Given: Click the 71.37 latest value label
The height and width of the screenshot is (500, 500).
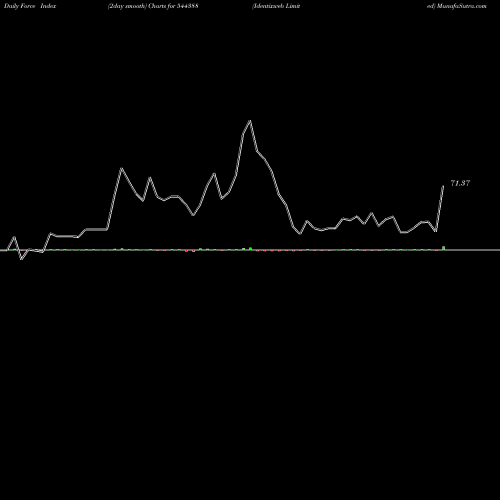Looking at the screenshot, I should (x=460, y=183).
